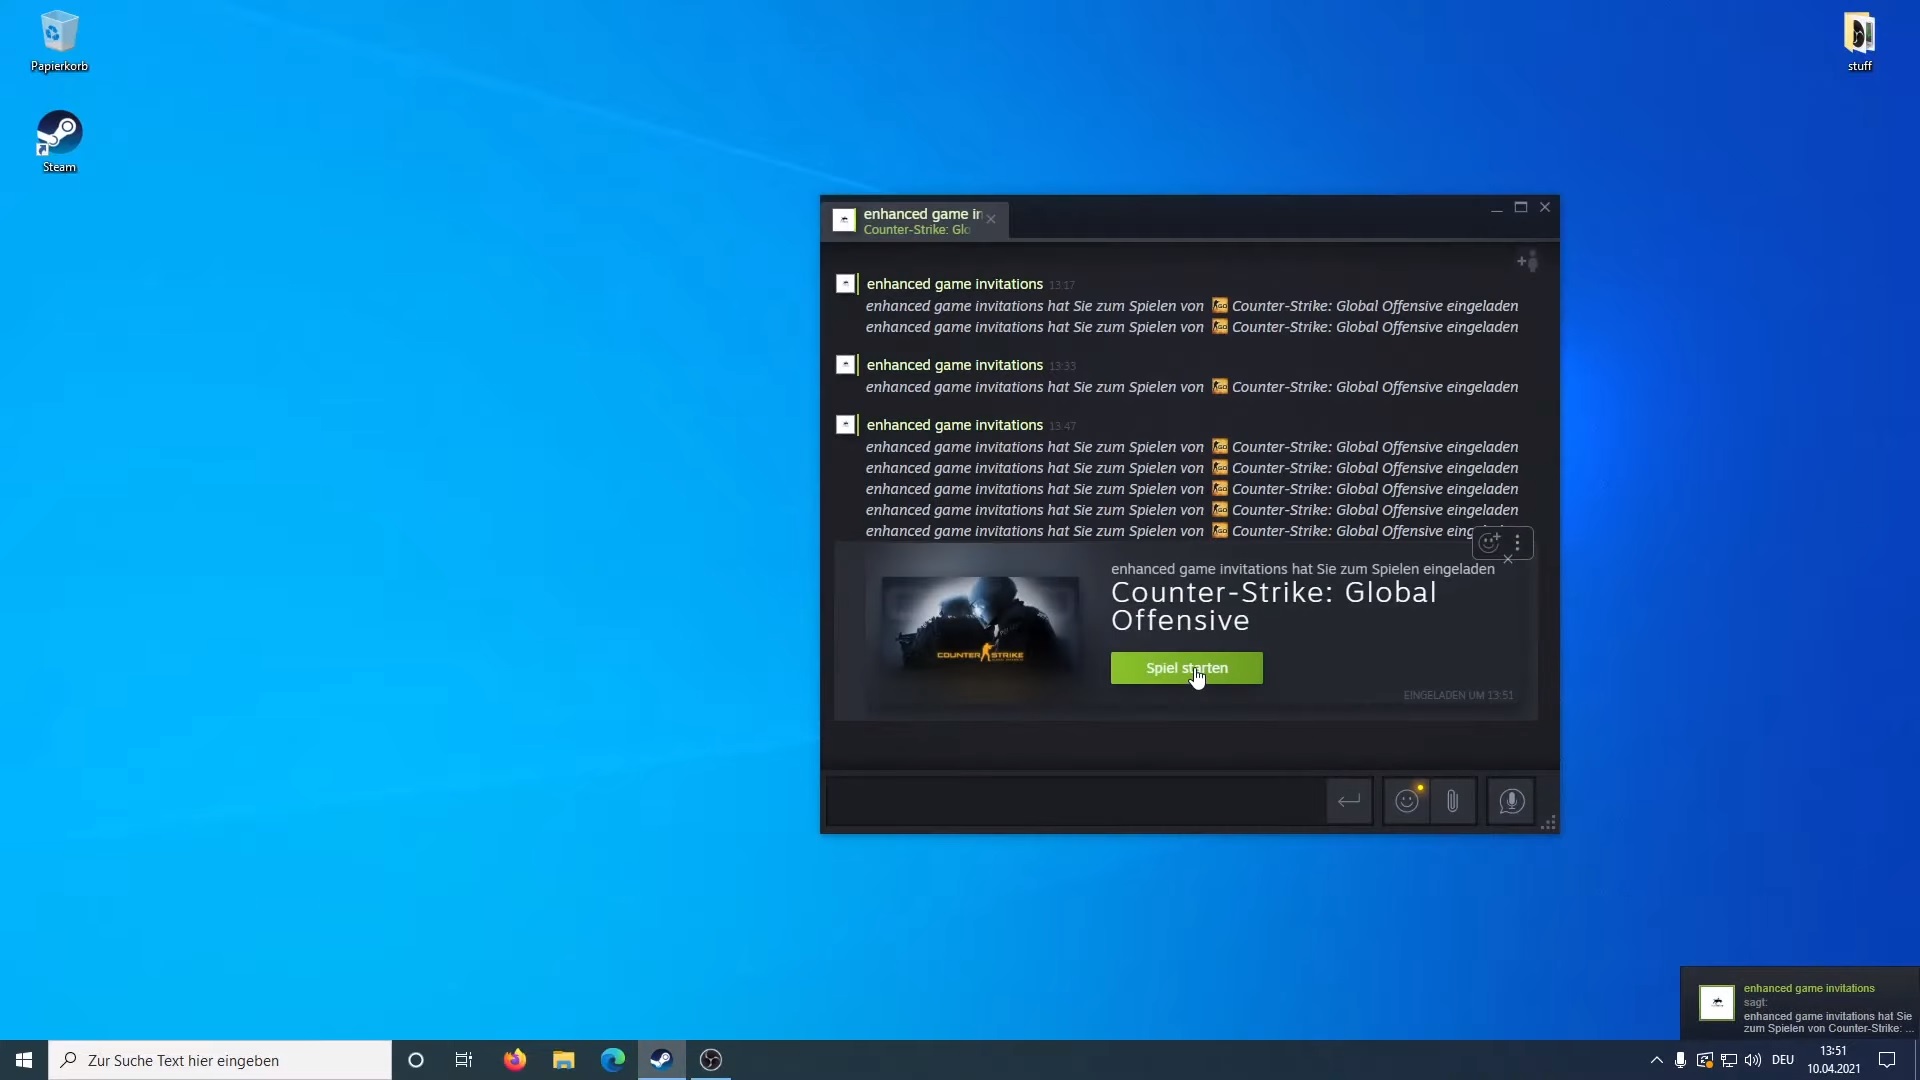This screenshot has width=1920, height=1080.
Task: Launch Microsoft Edge from the taskbar
Action: [x=613, y=1060]
